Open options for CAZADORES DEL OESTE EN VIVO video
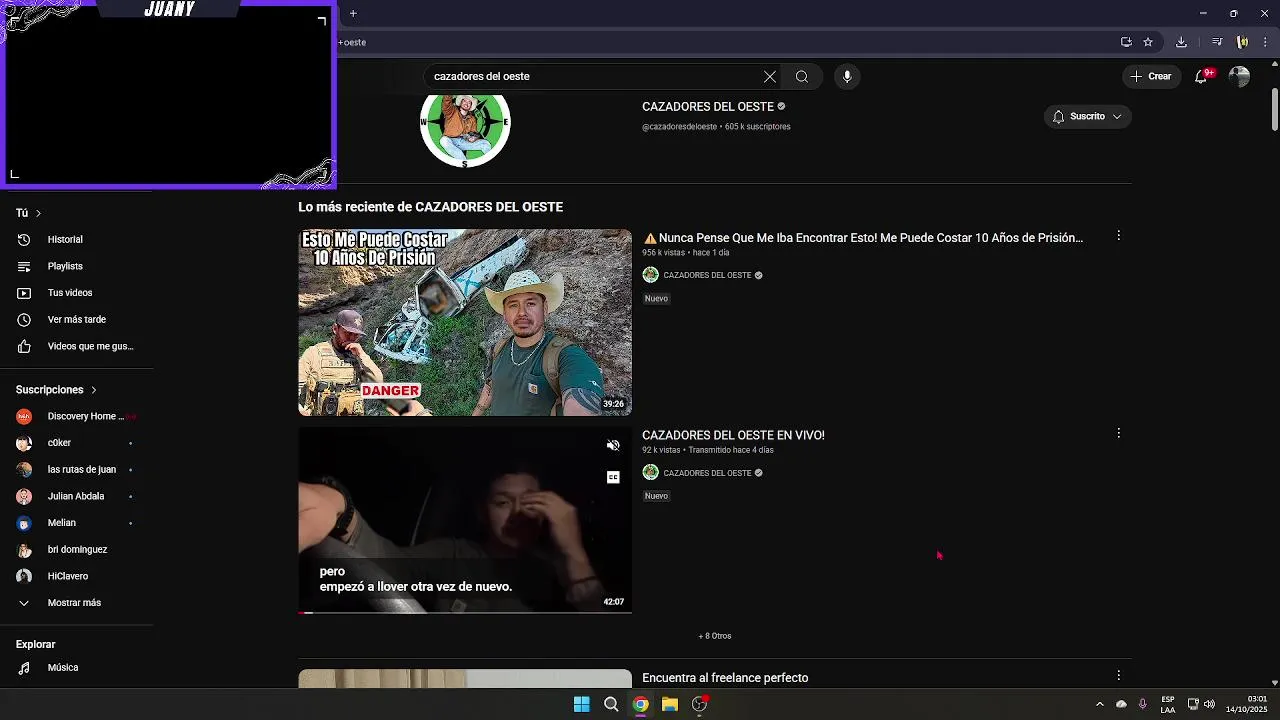The width and height of the screenshot is (1280, 720). [1118, 433]
